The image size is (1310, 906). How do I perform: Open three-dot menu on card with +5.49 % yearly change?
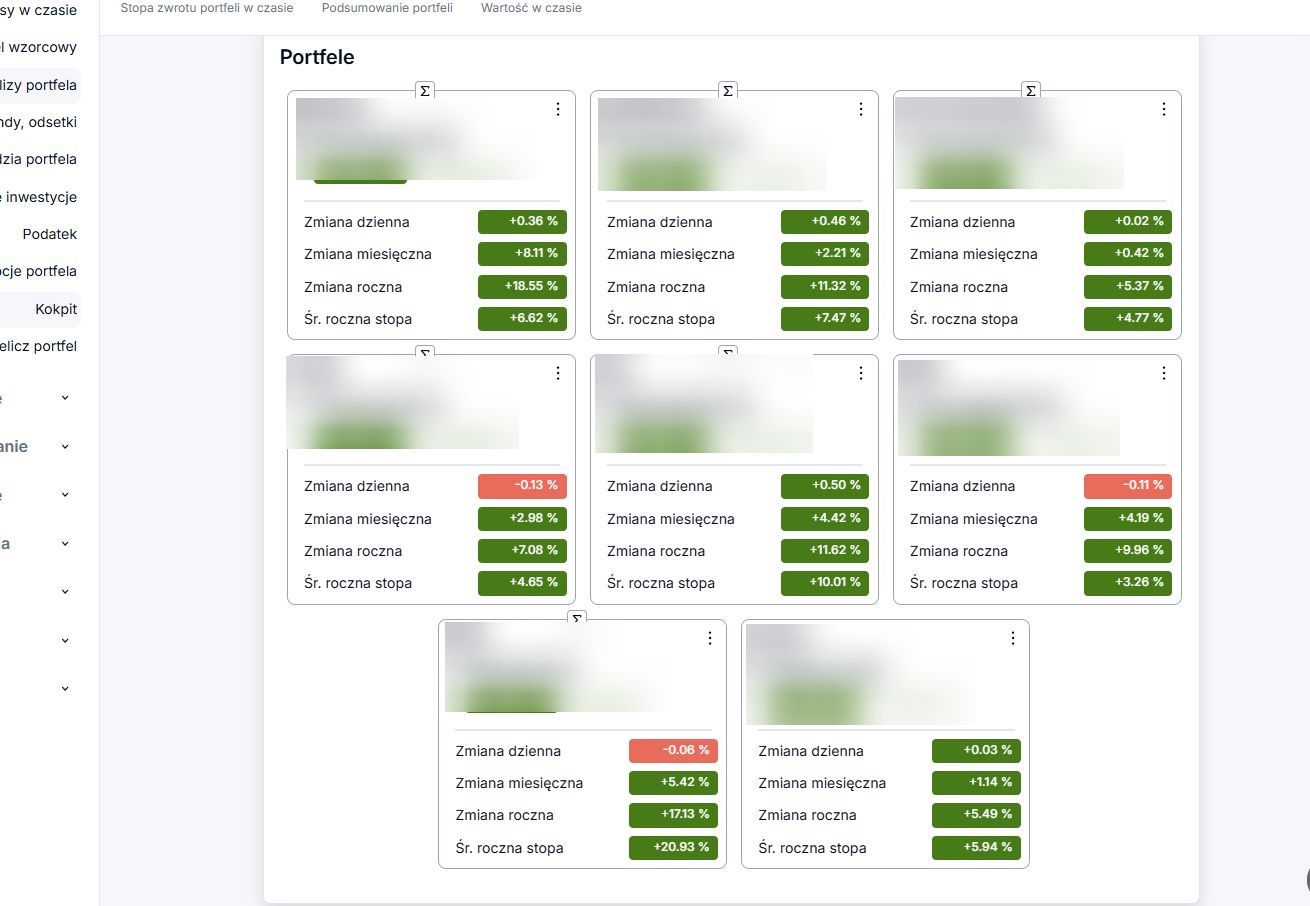click(1012, 638)
